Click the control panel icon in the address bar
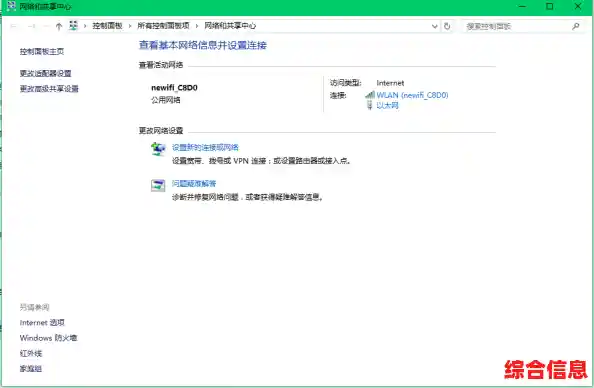The width and height of the screenshot is (594, 388). click(x=73, y=25)
